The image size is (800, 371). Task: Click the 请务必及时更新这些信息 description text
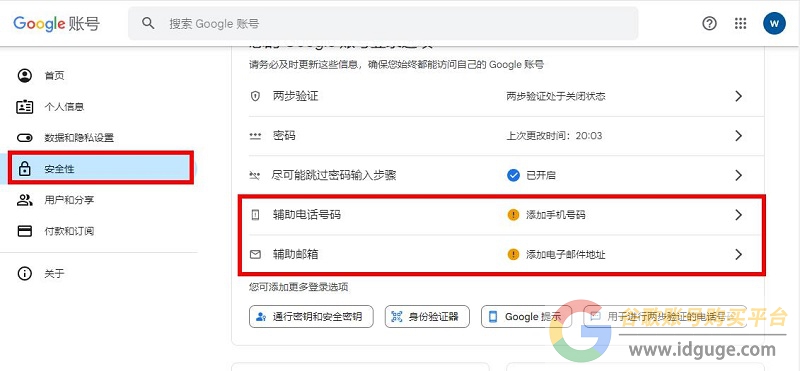(396, 65)
